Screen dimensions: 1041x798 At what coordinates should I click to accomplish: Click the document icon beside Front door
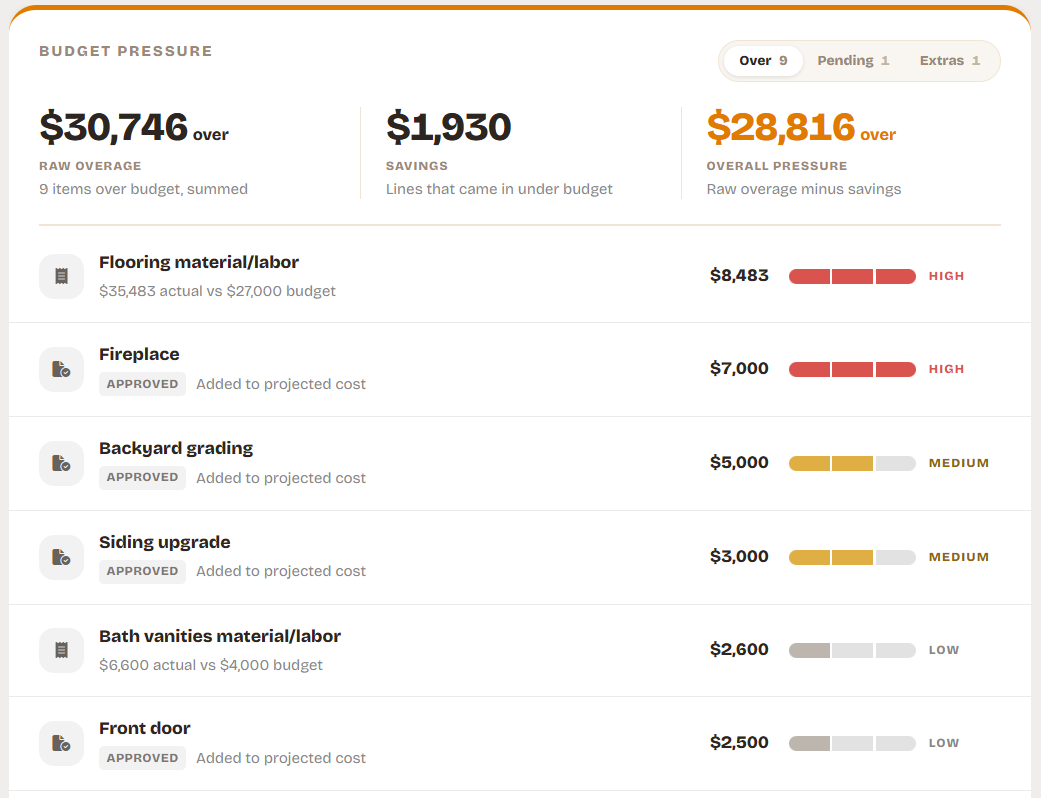point(61,744)
